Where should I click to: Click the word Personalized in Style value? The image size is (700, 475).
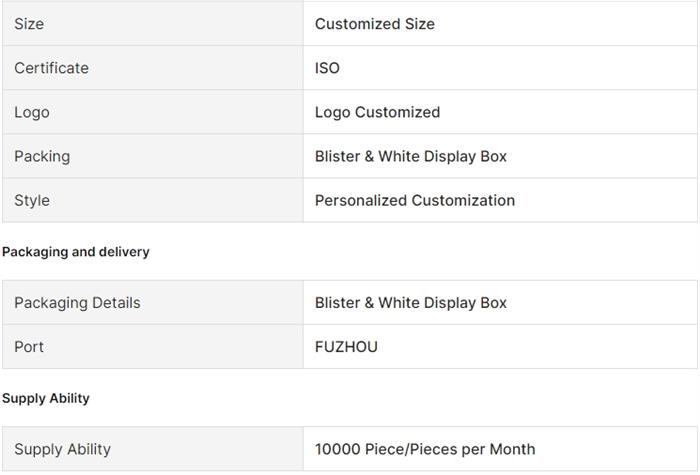361,200
